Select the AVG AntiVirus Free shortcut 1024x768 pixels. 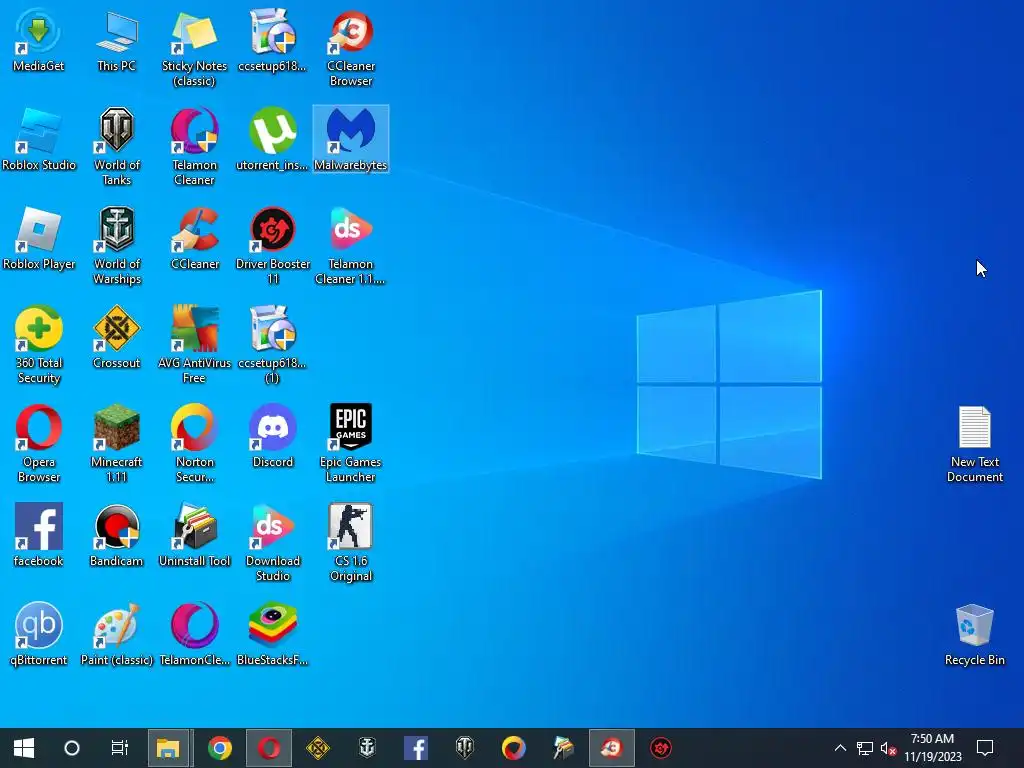pyautogui.click(x=195, y=345)
